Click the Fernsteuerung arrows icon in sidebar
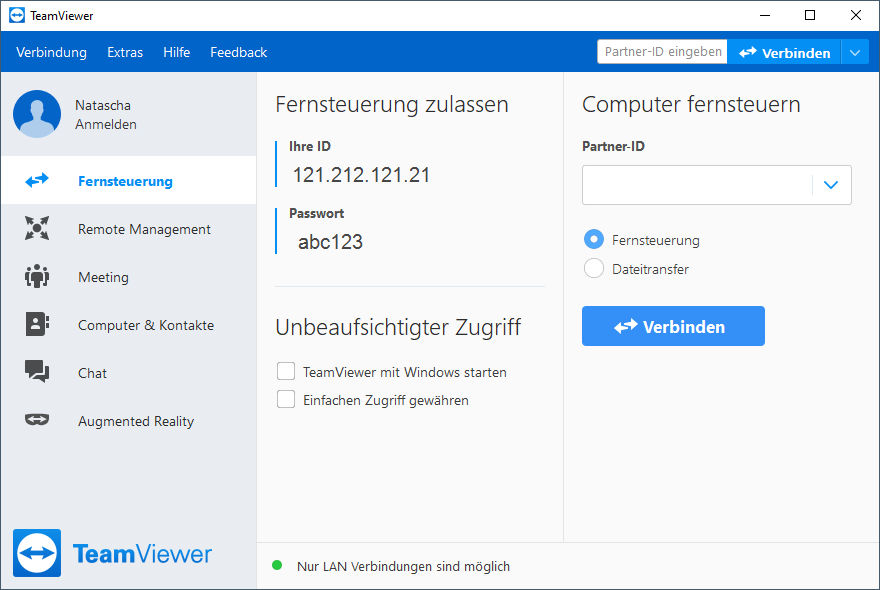 (x=37, y=180)
